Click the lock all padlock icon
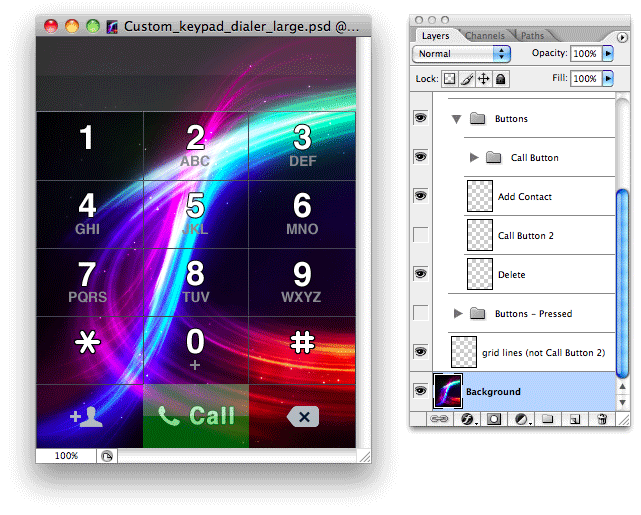Screen dimensions: 641x515 point(500,78)
